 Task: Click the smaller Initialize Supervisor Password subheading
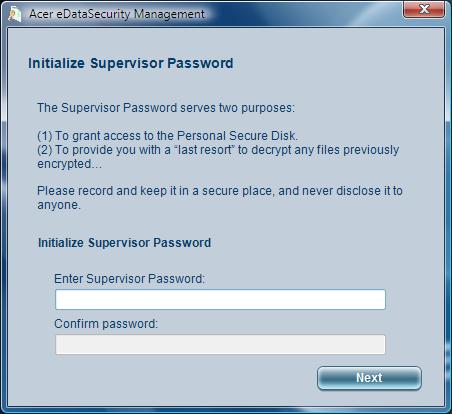point(124,243)
